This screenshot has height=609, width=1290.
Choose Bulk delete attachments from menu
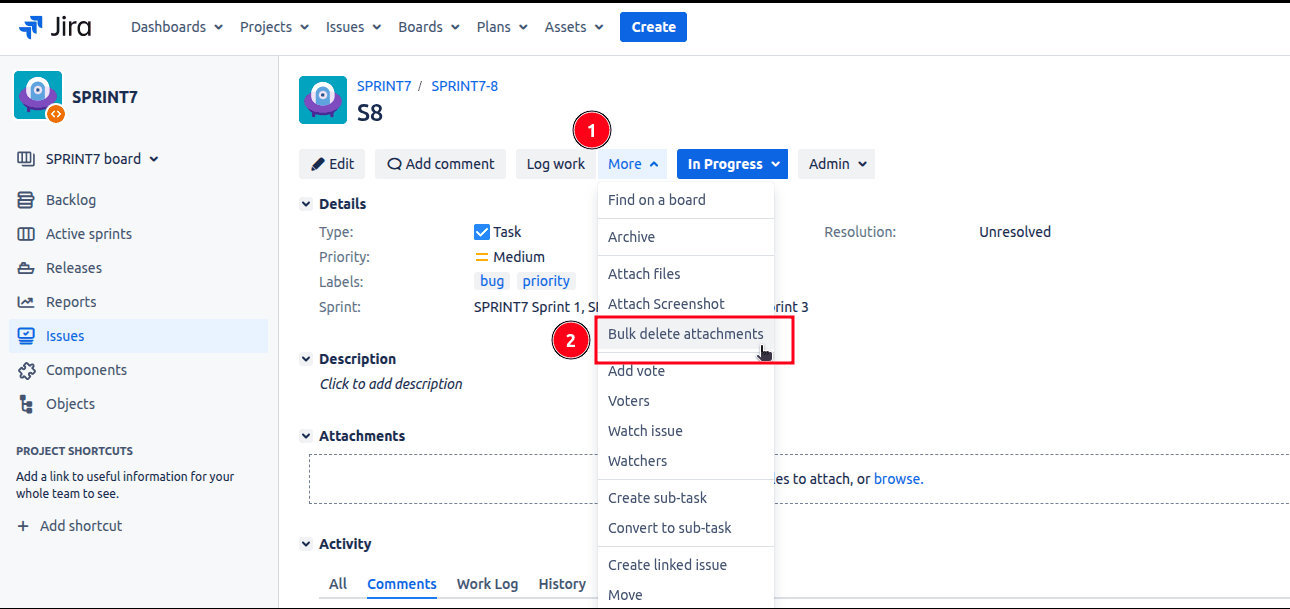coord(685,334)
